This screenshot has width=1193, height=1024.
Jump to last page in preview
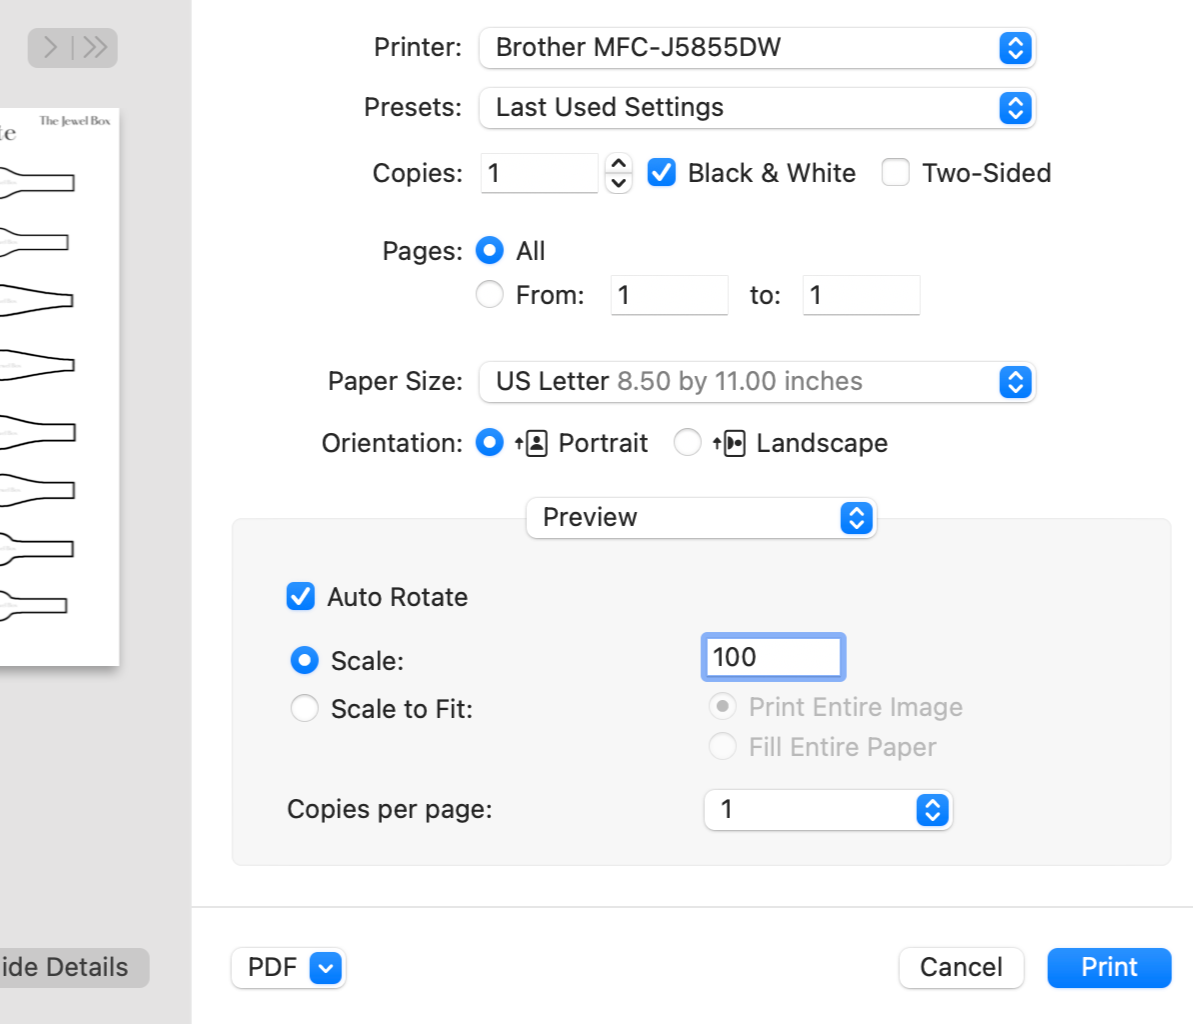coord(94,47)
